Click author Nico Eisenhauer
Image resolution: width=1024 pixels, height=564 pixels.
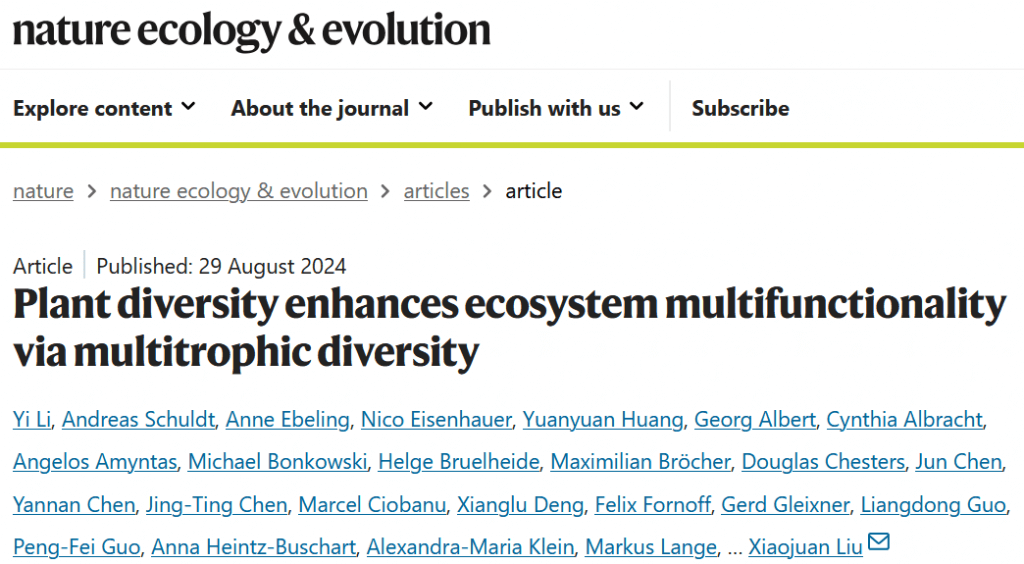click(435, 419)
